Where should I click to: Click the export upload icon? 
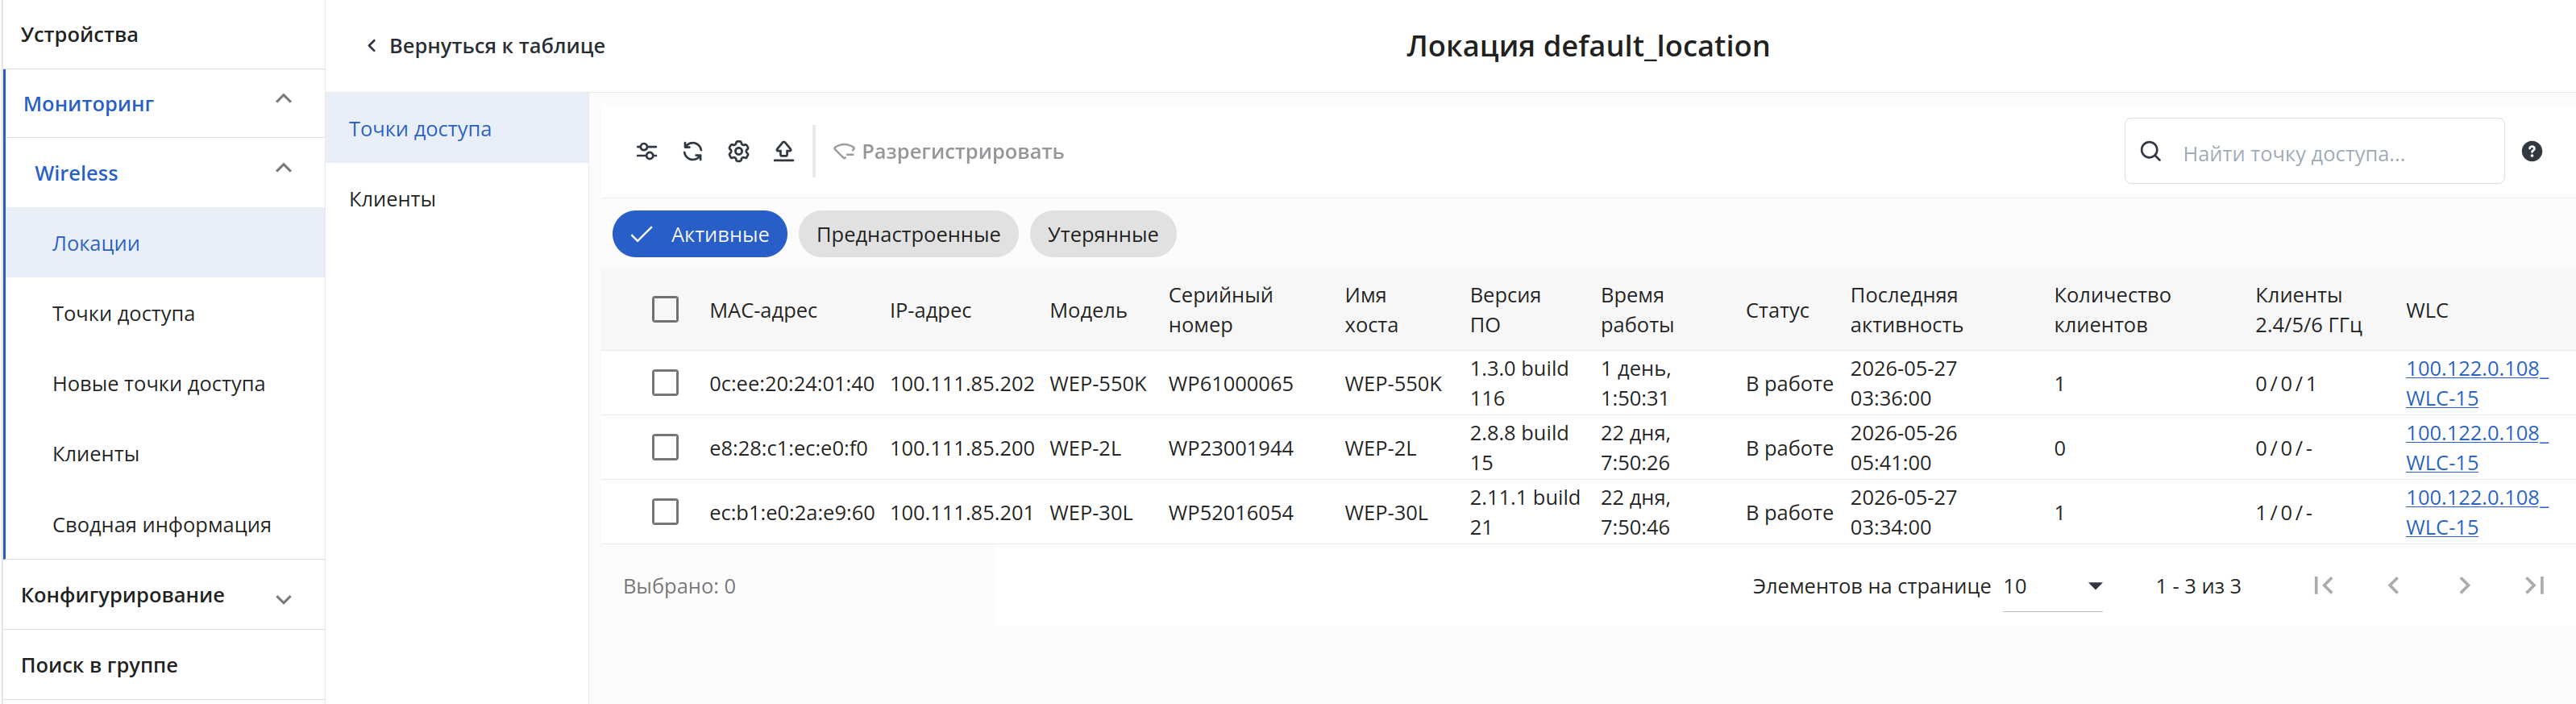784,151
